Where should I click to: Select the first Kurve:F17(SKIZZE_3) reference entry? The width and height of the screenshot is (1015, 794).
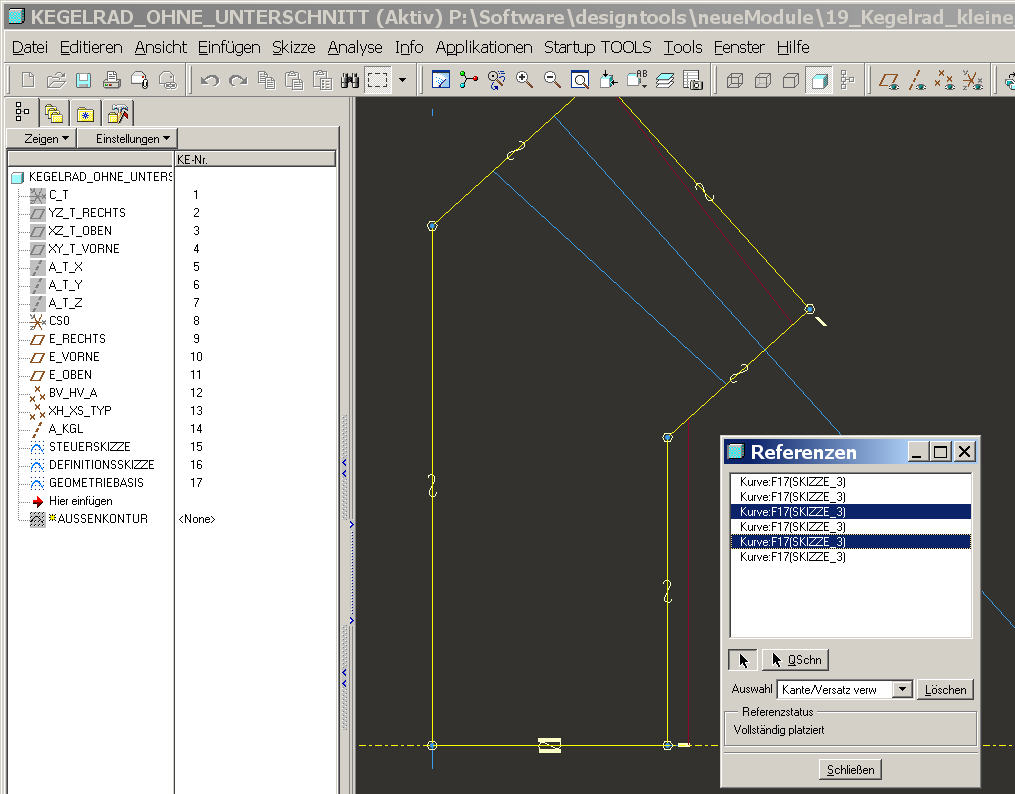coord(793,482)
